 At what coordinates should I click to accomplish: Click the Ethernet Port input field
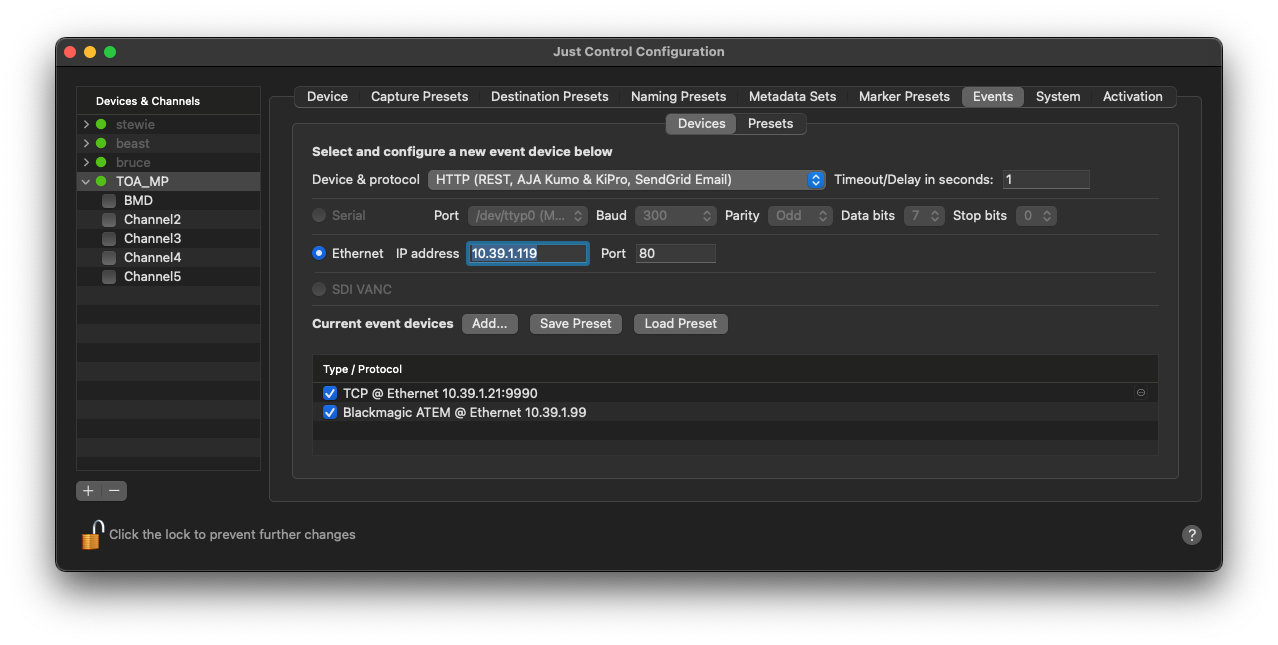click(x=676, y=254)
